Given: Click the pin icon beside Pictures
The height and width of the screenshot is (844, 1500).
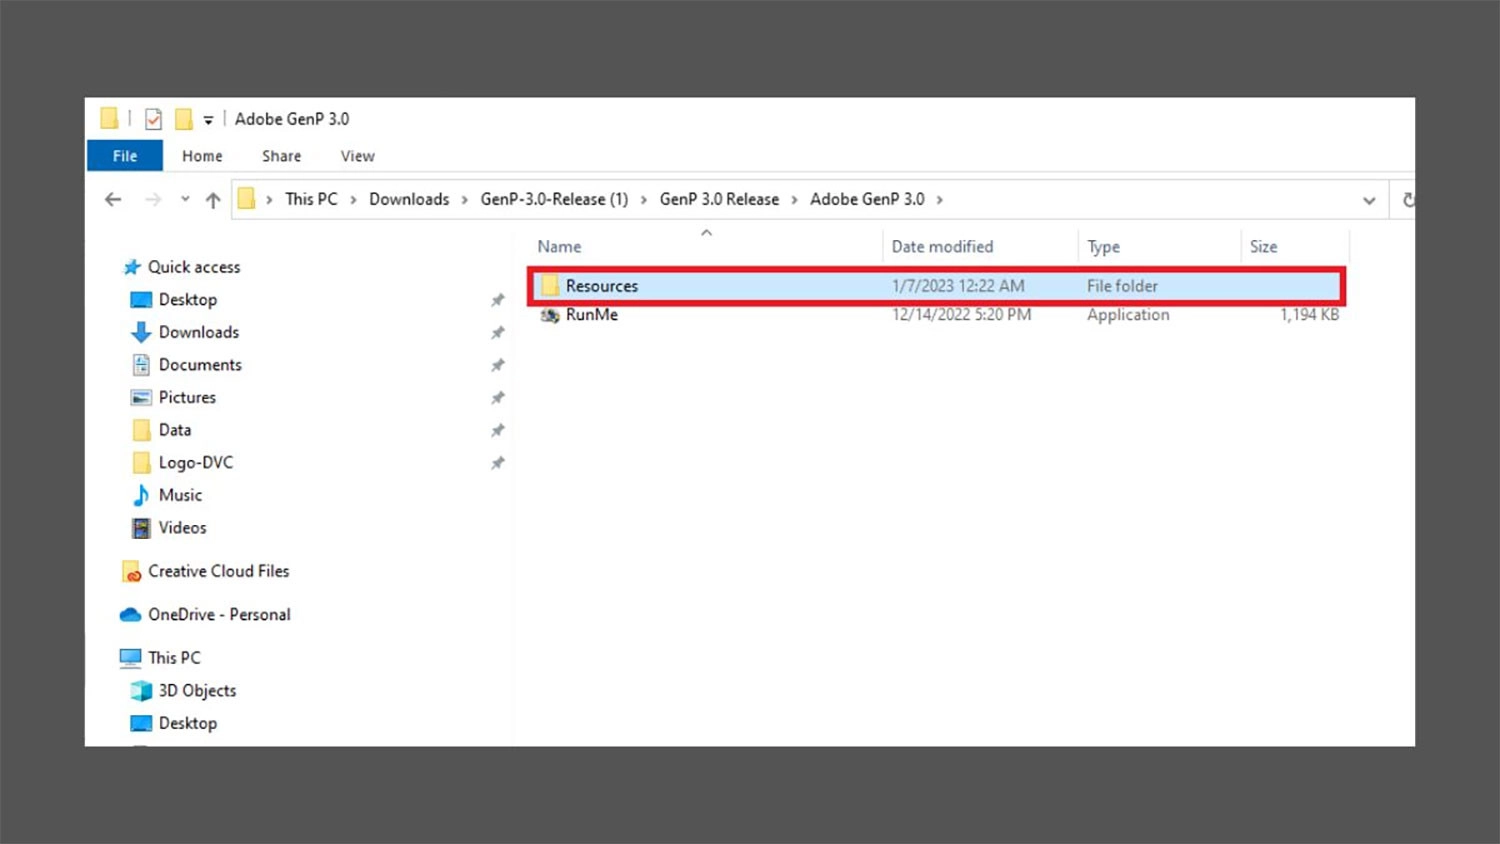Looking at the screenshot, I should click(497, 398).
